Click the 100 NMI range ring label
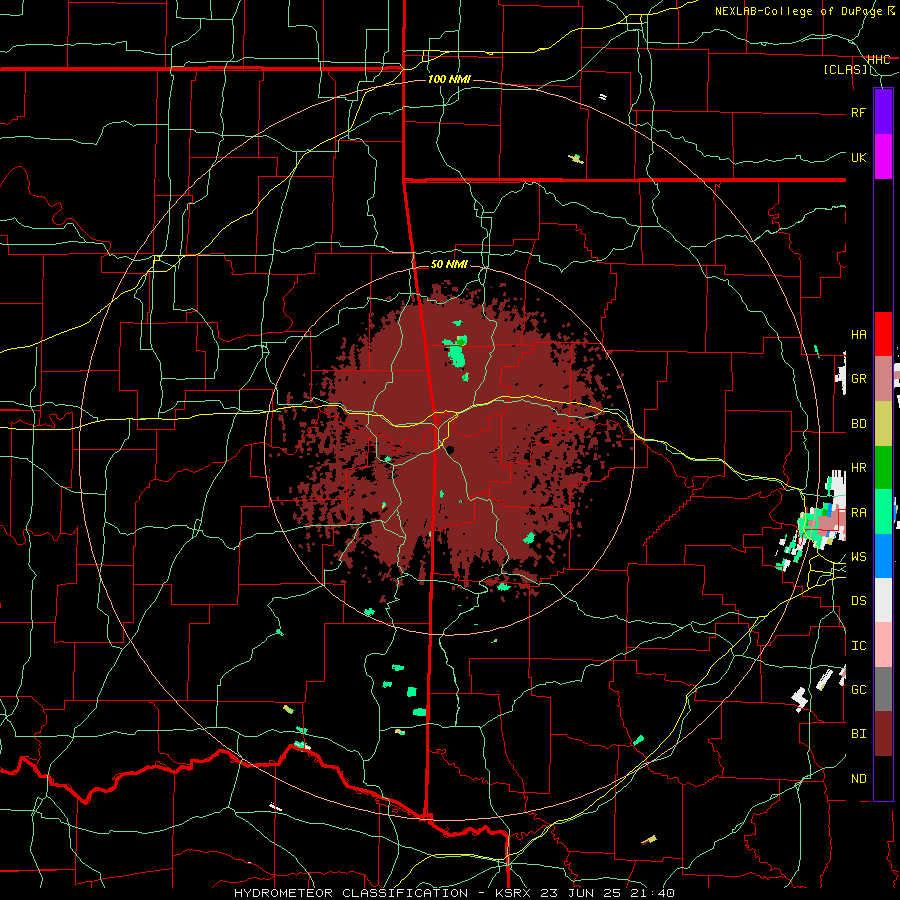The height and width of the screenshot is (900, 900). pyautogui.click(x=449, y=79)
